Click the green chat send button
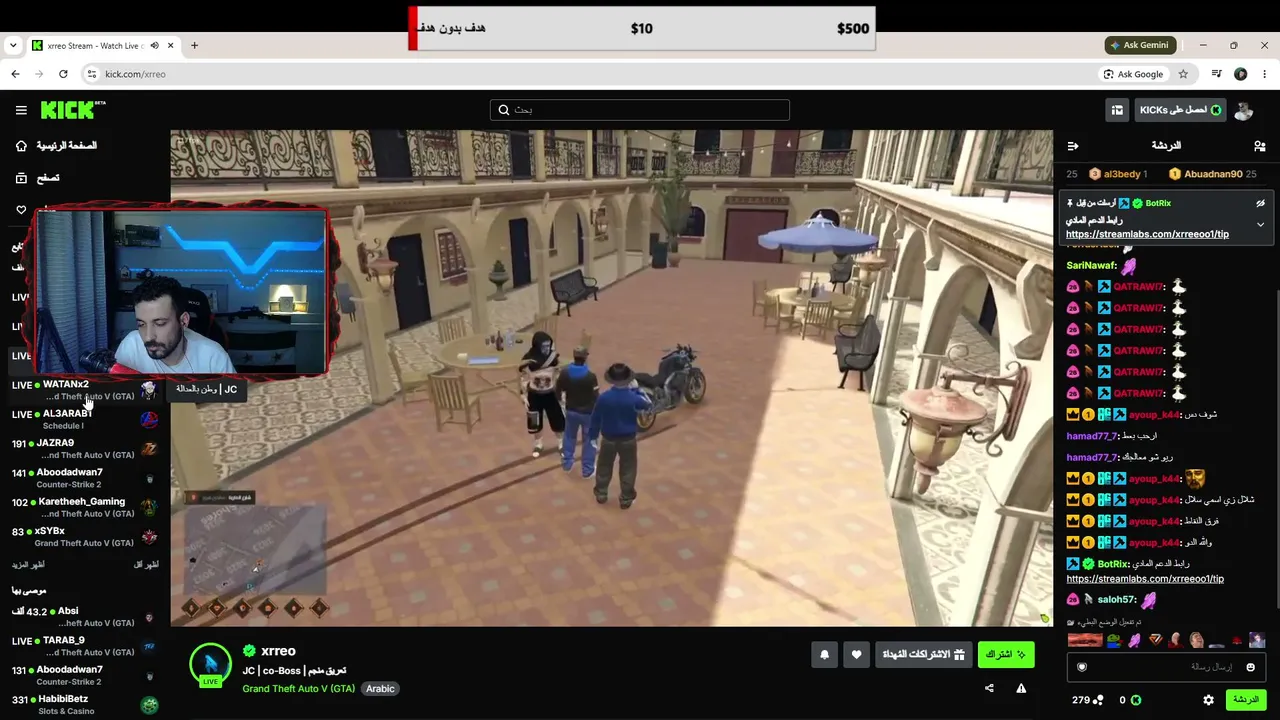Screen dimensions: 1280x720 (1246, 700)
